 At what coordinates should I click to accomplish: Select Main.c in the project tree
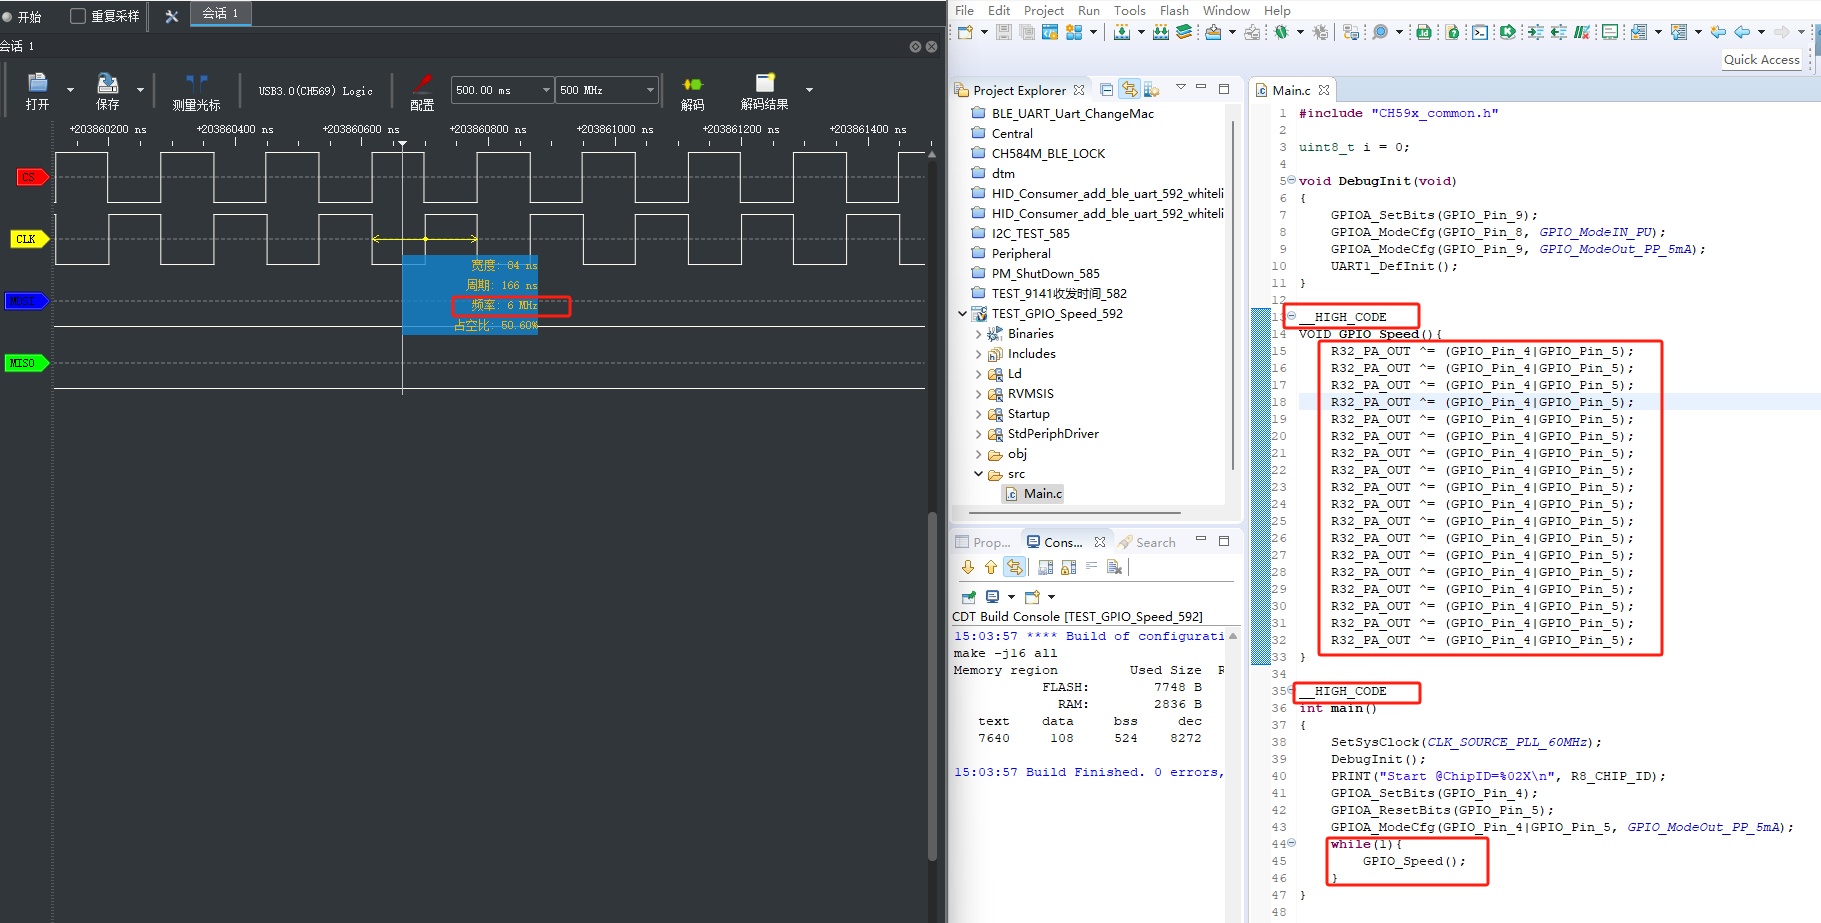click(1033, 494)
